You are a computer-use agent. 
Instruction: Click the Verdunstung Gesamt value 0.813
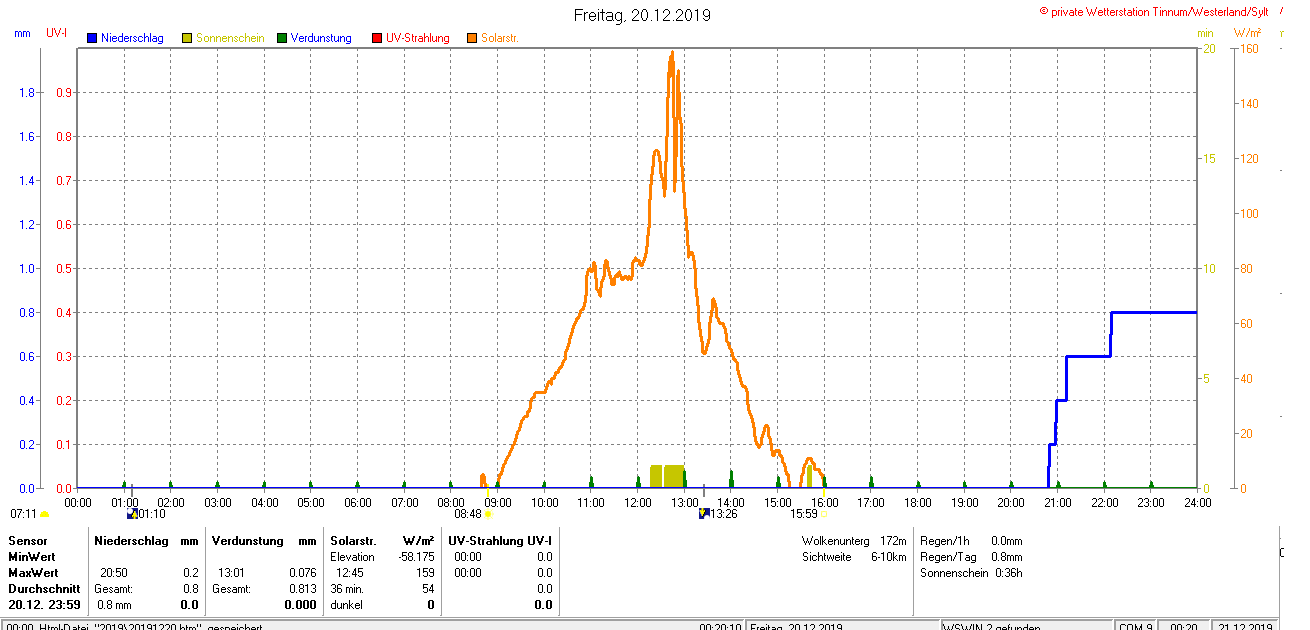click(x=303, y=589)
